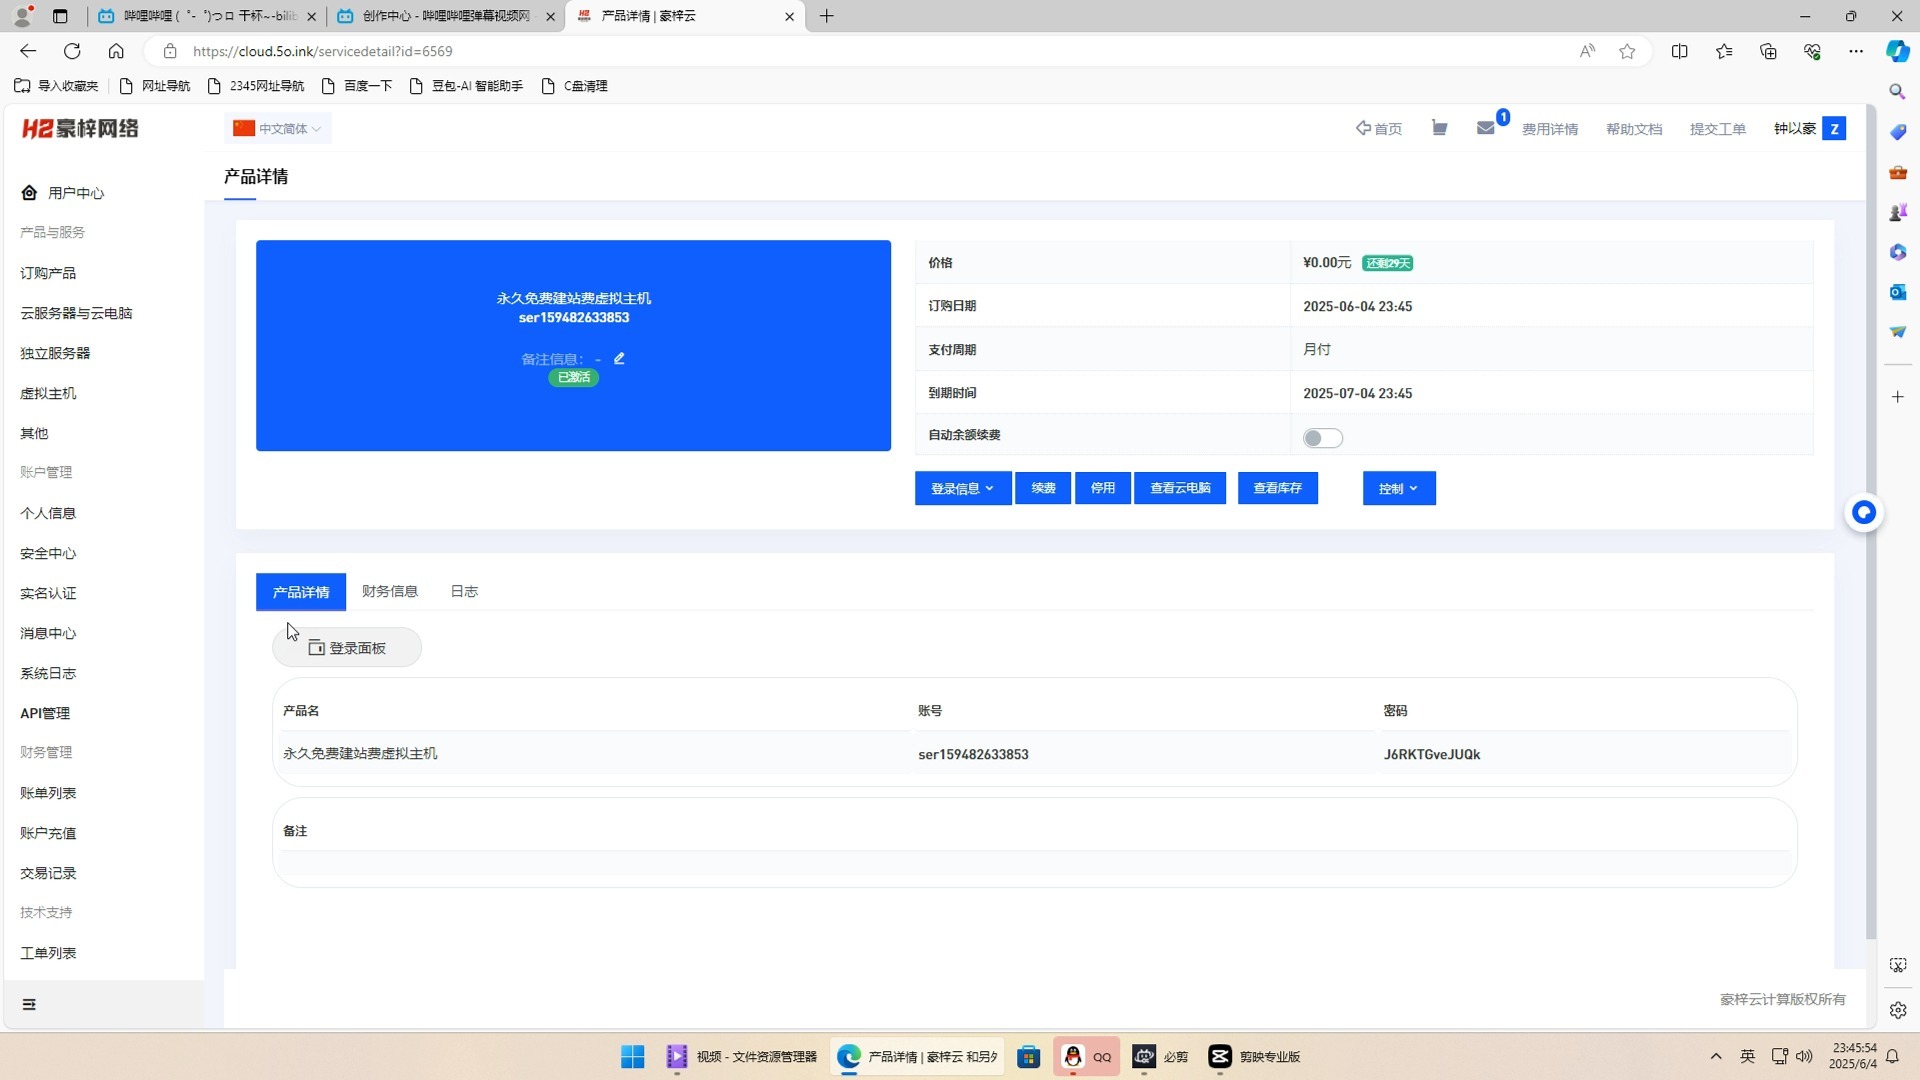Open 账单列表 in the sidebar
The image size is (1920, 1080).
[x=48, y=793]
